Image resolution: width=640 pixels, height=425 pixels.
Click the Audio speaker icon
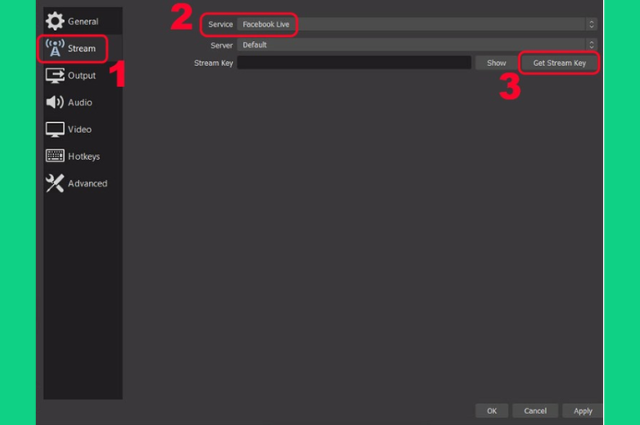pos(55,102)
